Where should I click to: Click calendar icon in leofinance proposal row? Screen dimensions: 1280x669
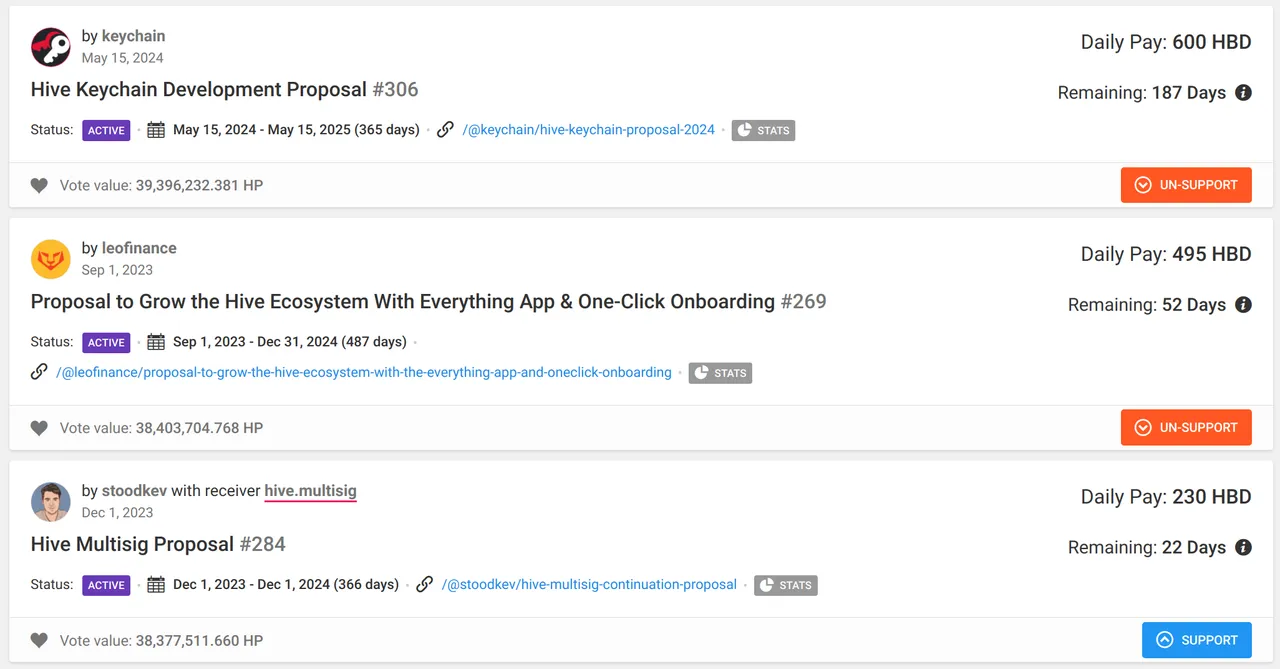click(156, 342)
